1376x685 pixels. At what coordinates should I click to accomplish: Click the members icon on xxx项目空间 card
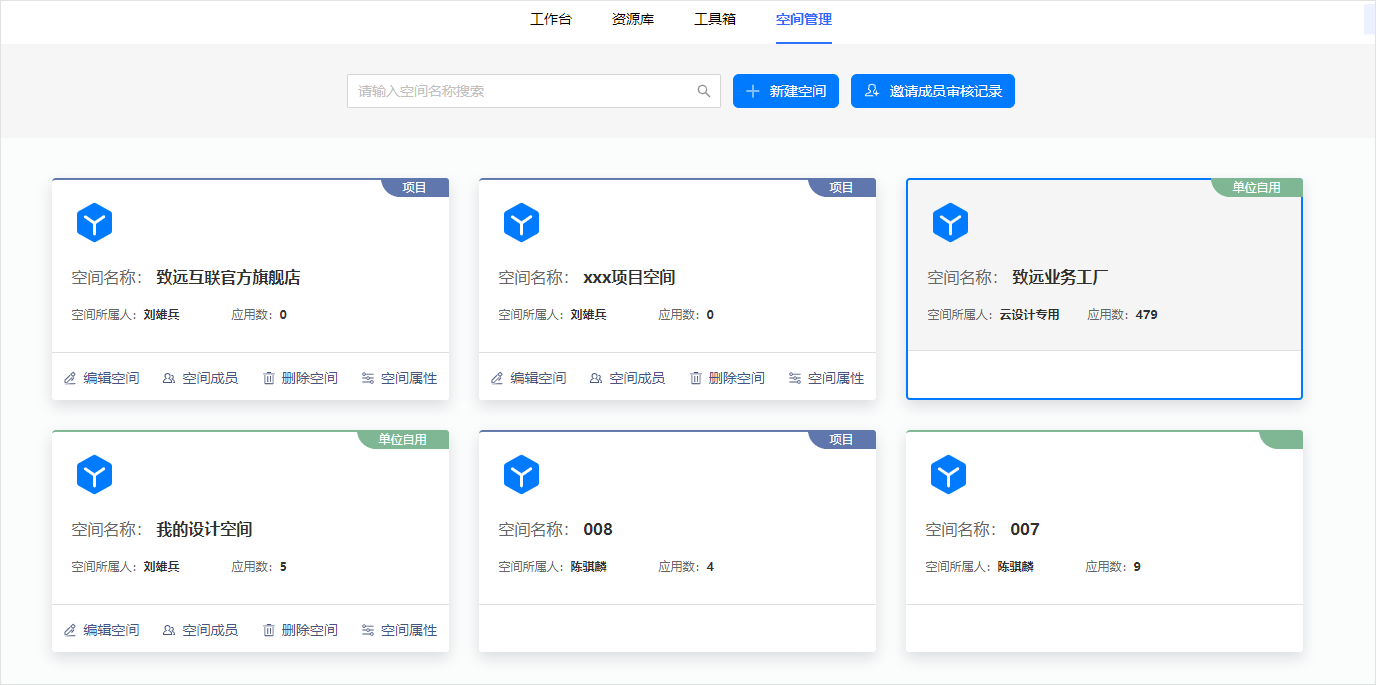[596, 378]
